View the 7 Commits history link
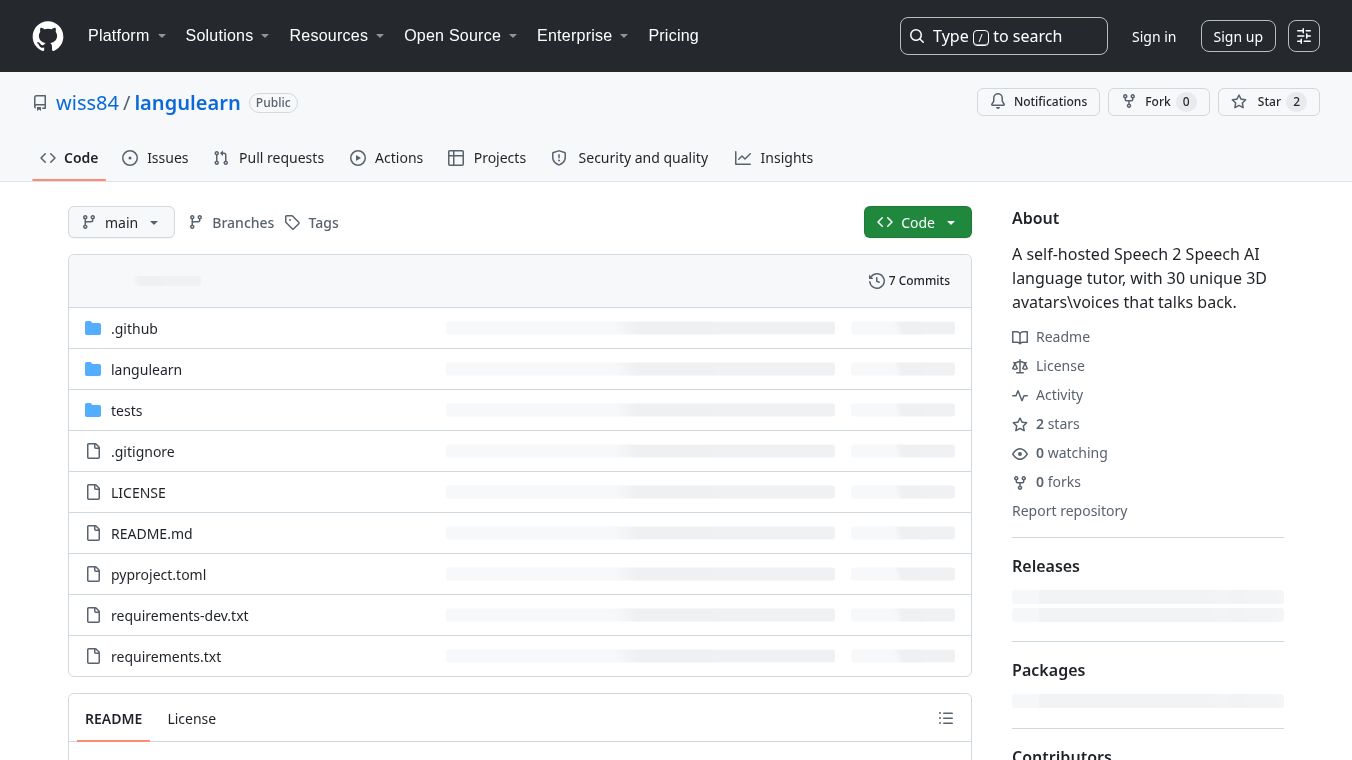Screen dimensions: 1352x760 [909, 281]
